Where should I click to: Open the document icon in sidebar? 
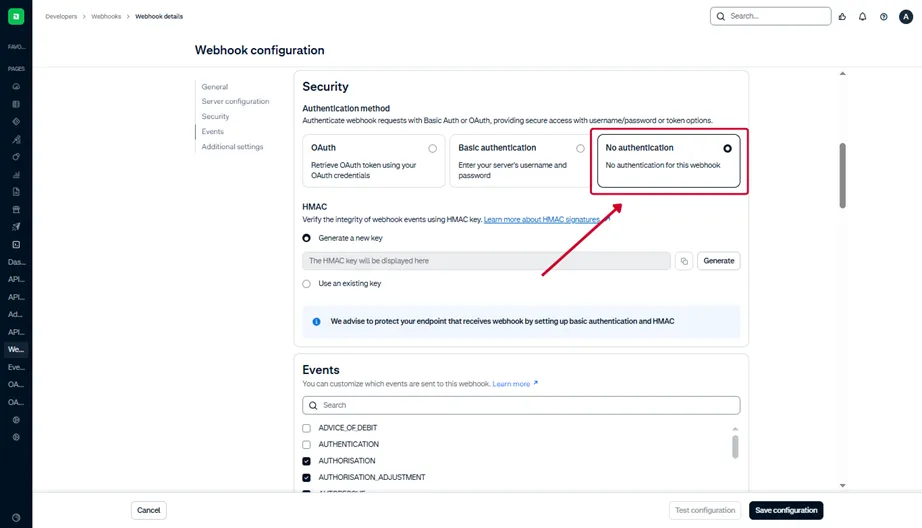(16, 192)
